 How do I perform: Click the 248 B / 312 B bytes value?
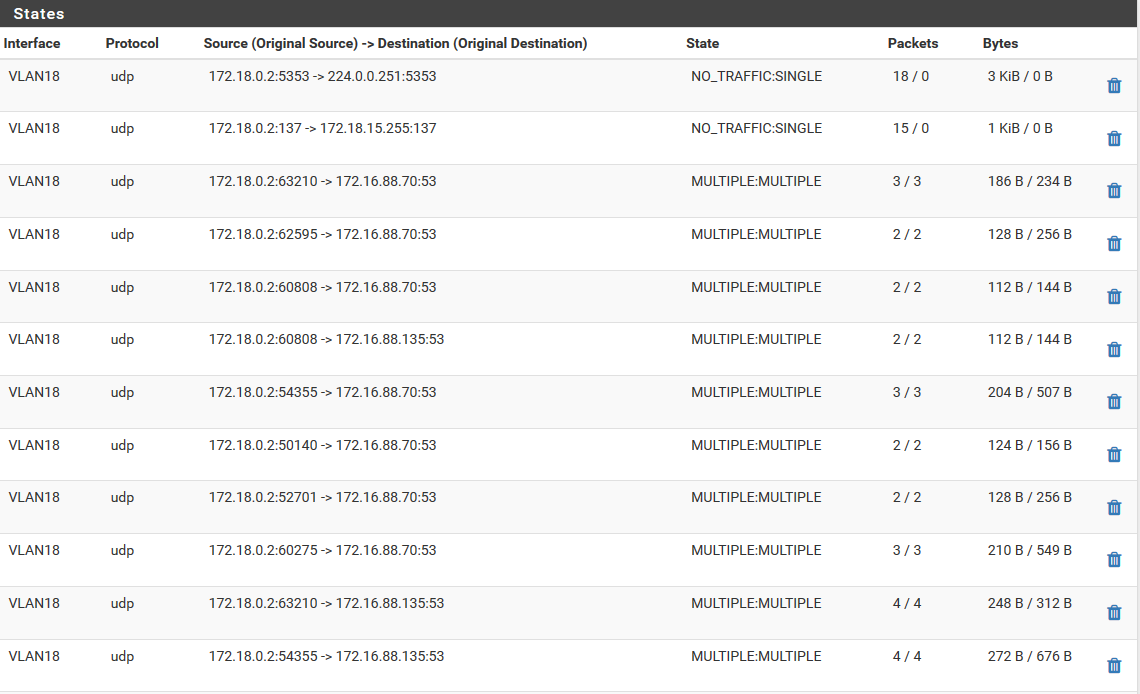[1029, 604]
